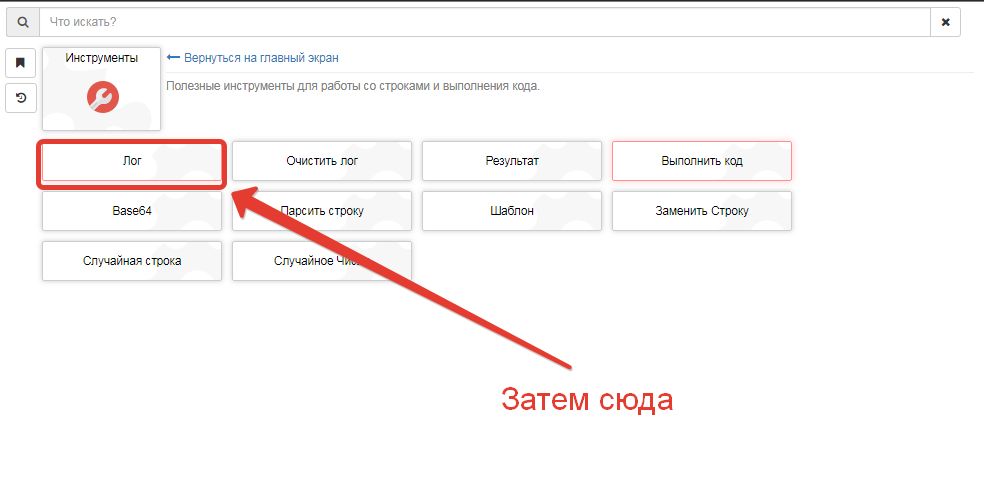Choose the 'Результат' action
984x478 pixels.
(512, 161)
